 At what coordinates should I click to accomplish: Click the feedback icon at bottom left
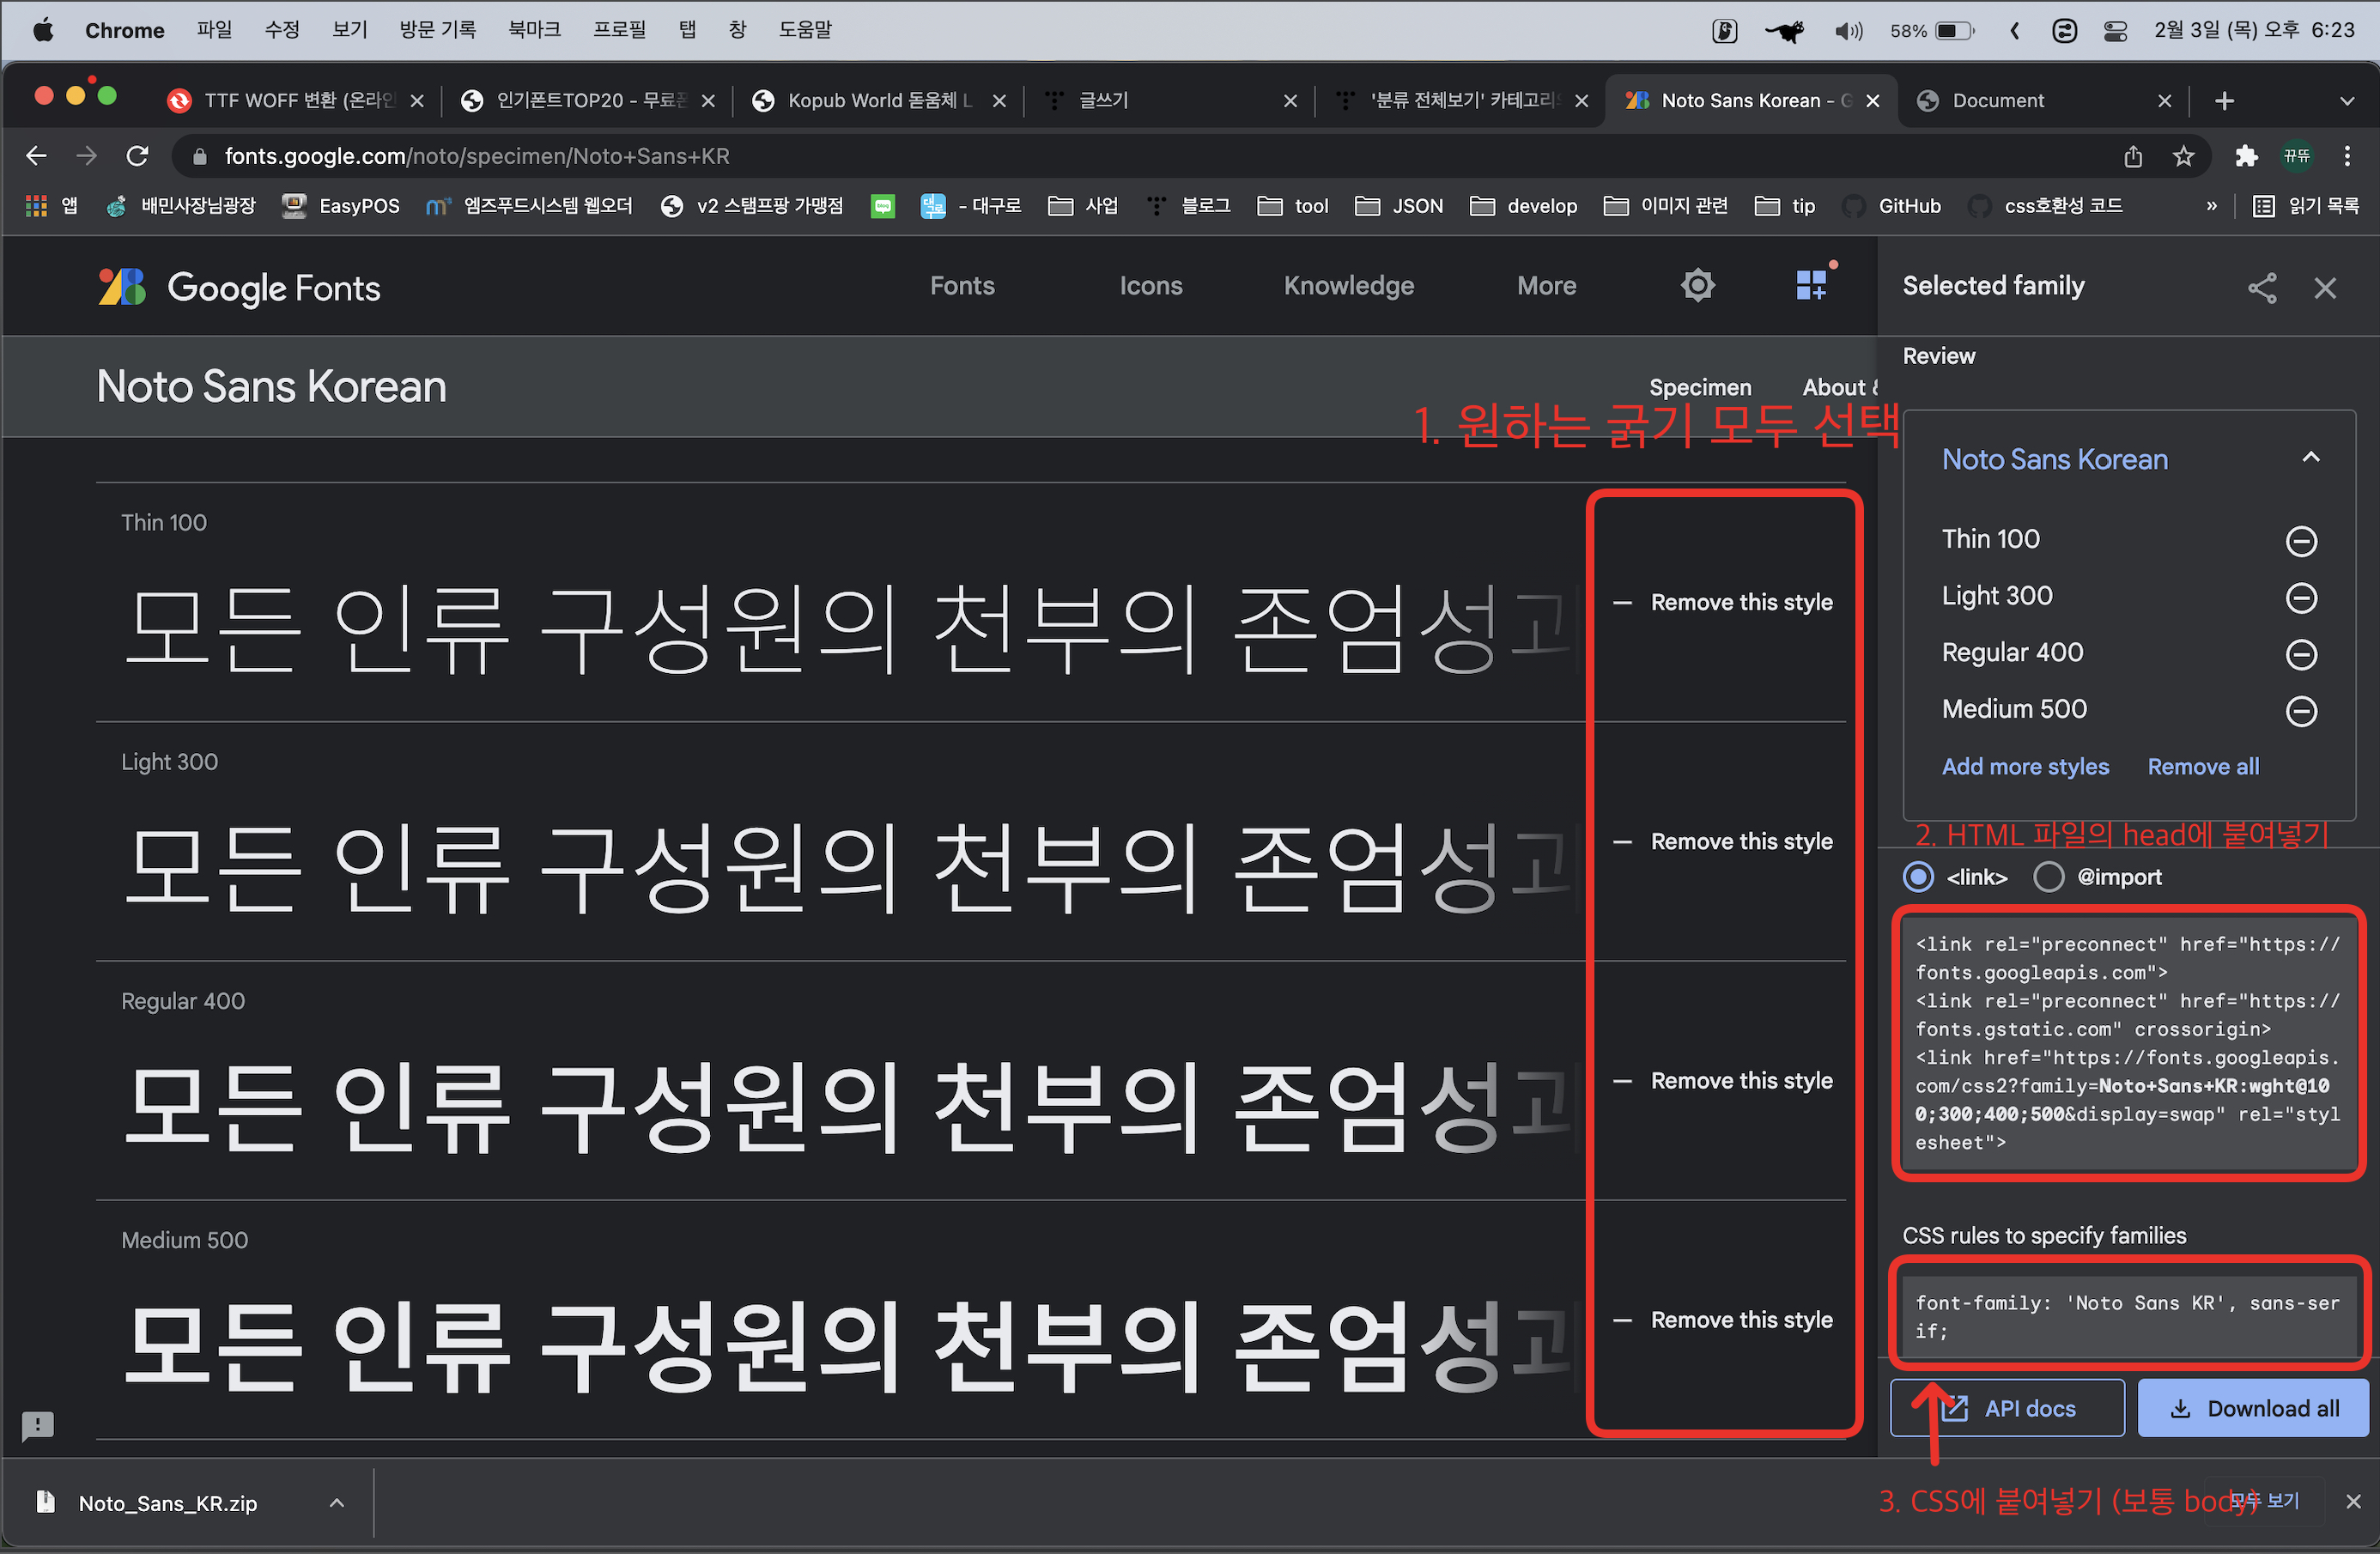[38, 1425]
